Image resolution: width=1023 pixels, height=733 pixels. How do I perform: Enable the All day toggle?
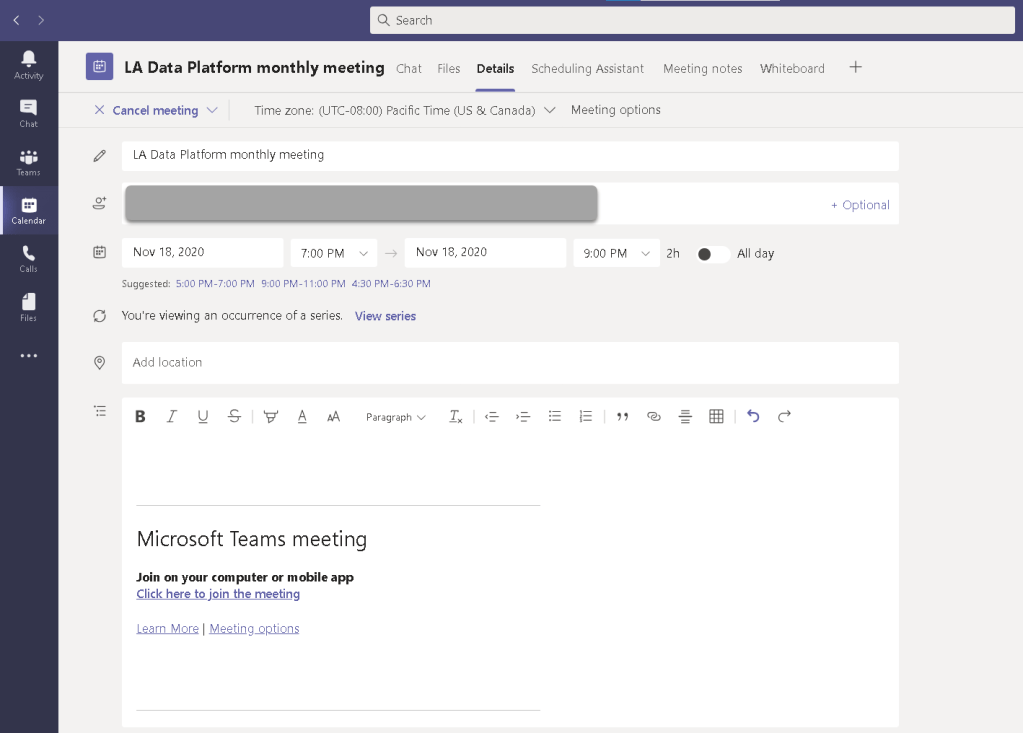pos(713,254)
